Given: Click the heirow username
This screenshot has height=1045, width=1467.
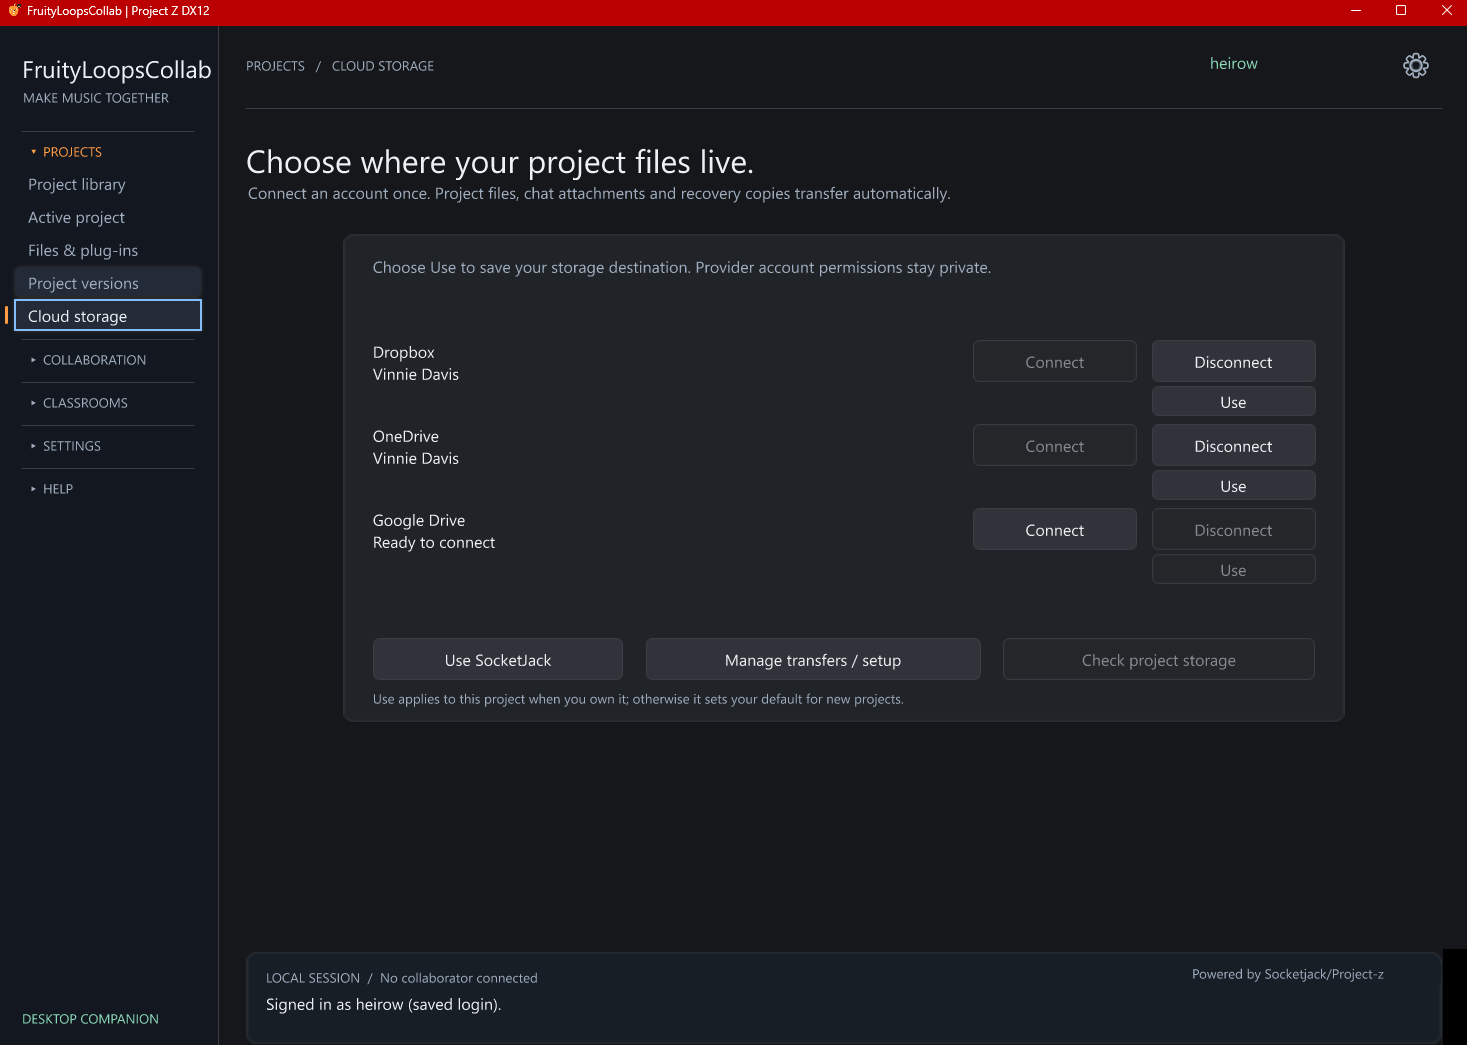Looking at the screenshot, I should click(x=1234, y=64).
